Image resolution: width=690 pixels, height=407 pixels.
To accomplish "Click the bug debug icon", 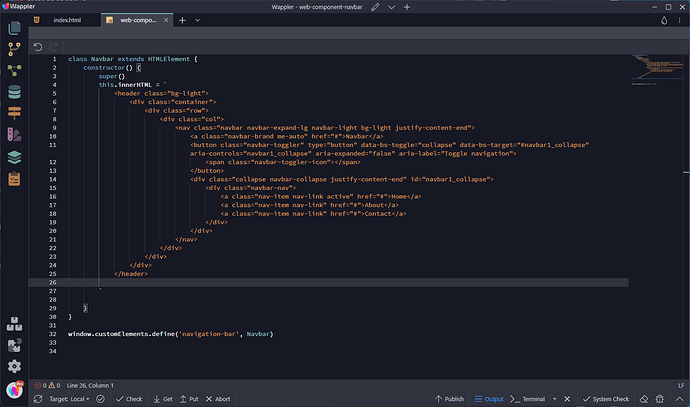I will pyautogui.click(x=660, y=399).
